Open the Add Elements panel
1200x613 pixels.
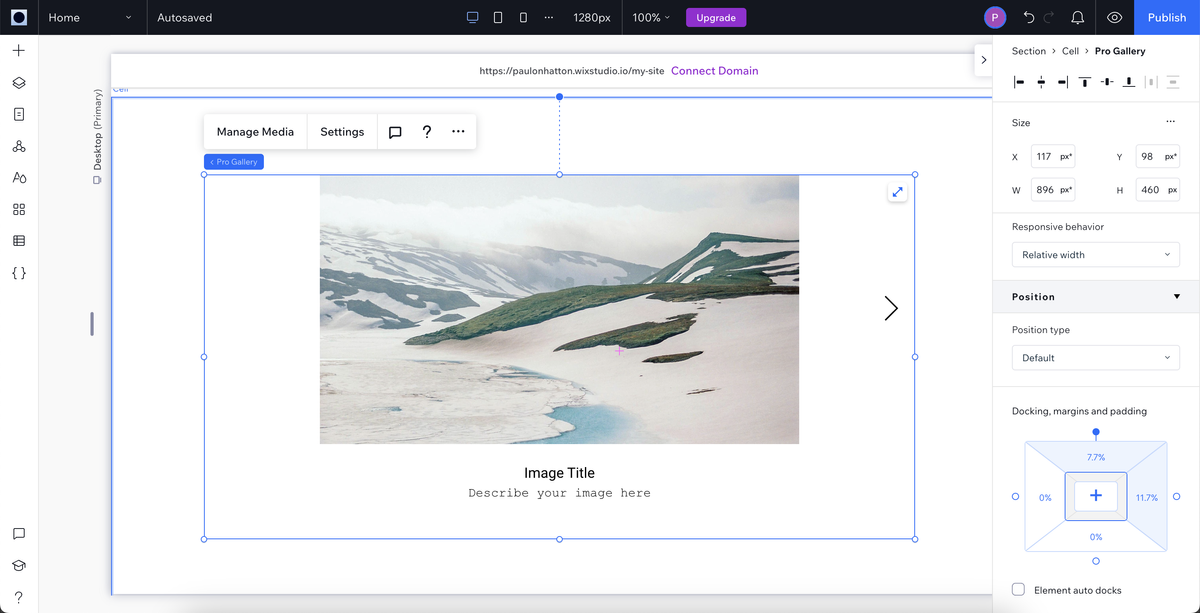tap(18, 49)
